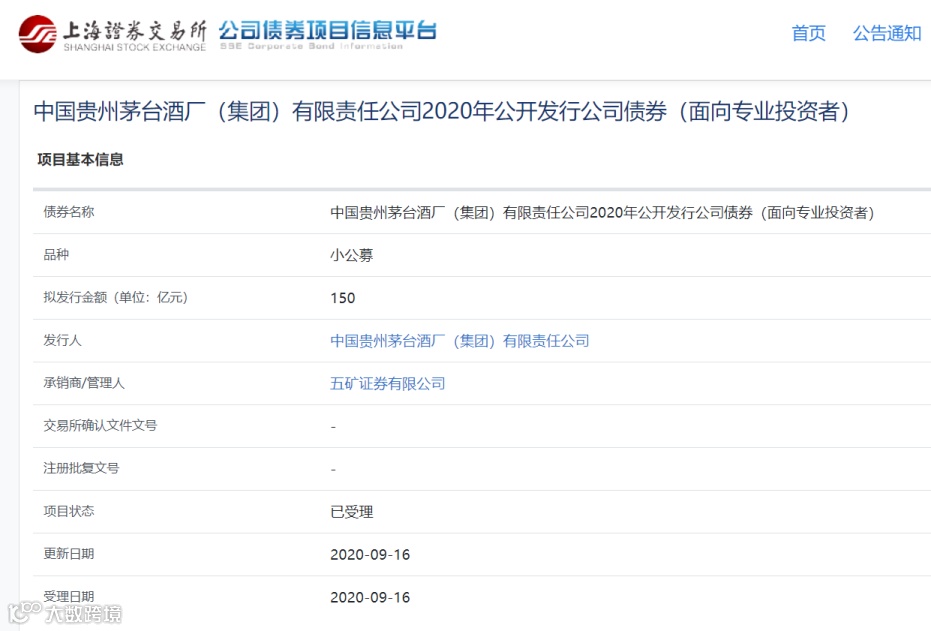
Task: Click the value 小公募
Action: click(x=352, y=255)
